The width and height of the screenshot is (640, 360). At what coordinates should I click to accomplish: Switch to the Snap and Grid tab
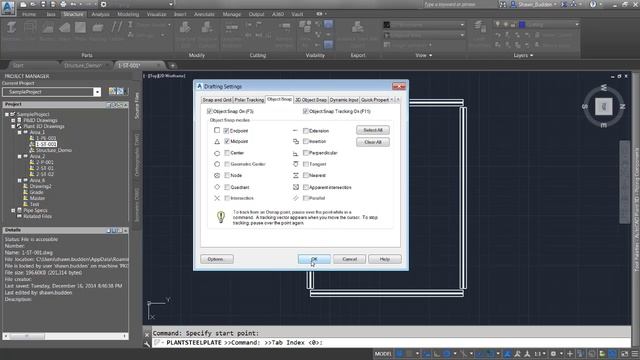pyautogui.click(x=217, y=100)
